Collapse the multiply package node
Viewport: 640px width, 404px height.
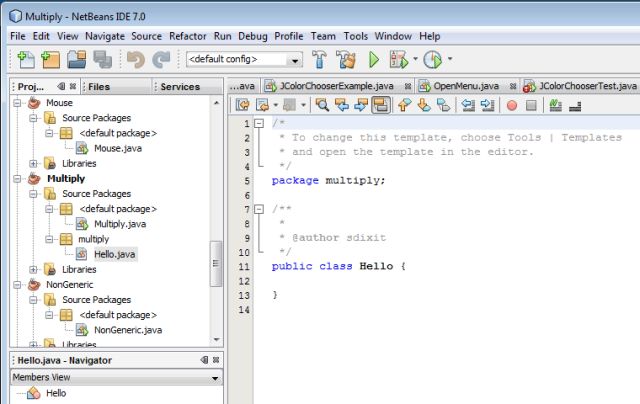click(x=49, y=239)
